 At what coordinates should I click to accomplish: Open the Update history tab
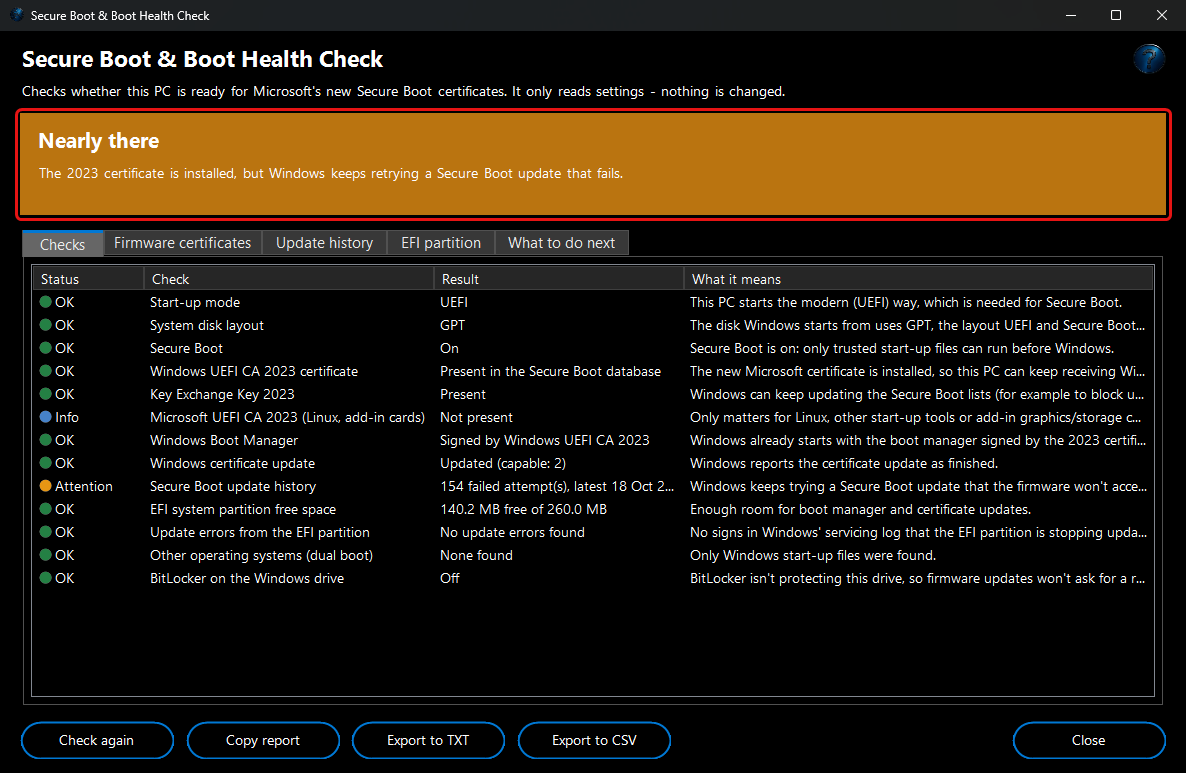324,243
